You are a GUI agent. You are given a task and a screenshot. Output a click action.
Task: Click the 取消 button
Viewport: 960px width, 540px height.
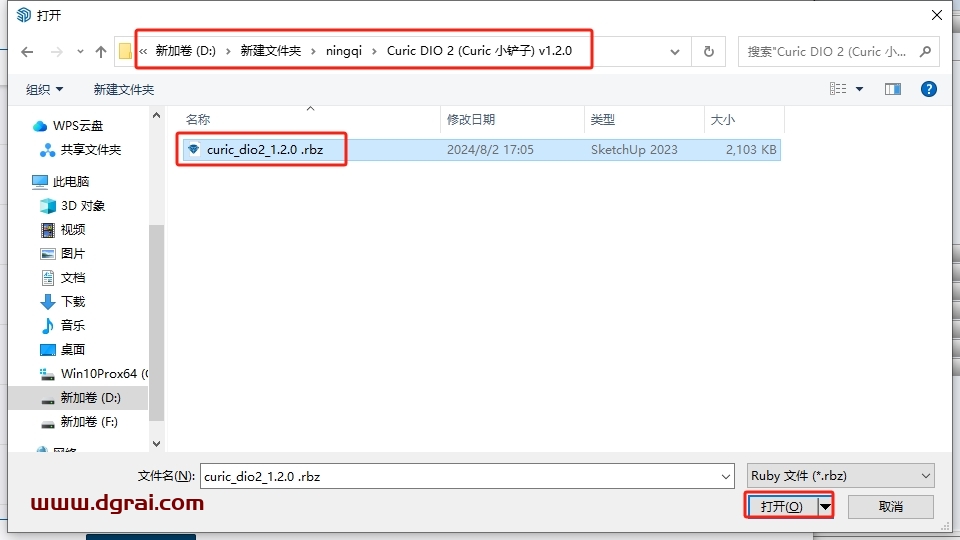click(891, 506)
